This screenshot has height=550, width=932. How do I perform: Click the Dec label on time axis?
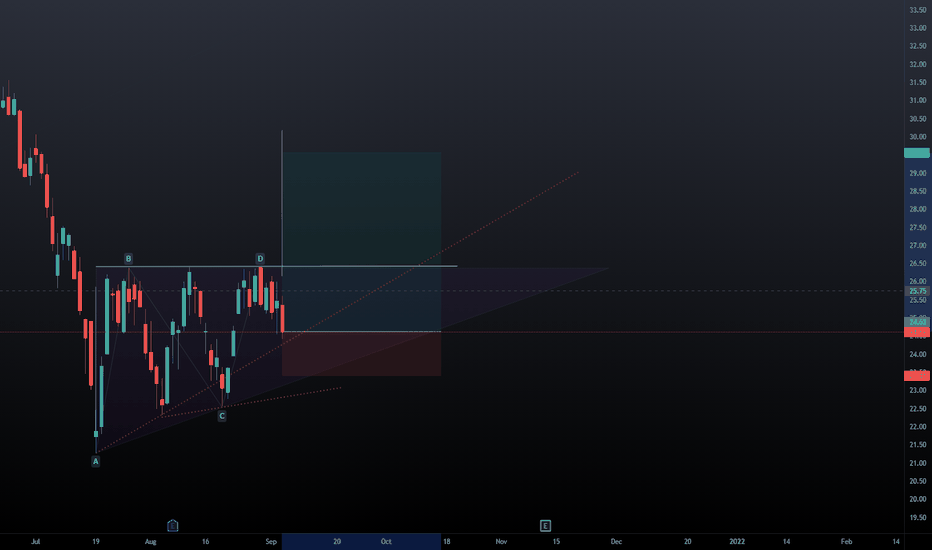(616, 542)
